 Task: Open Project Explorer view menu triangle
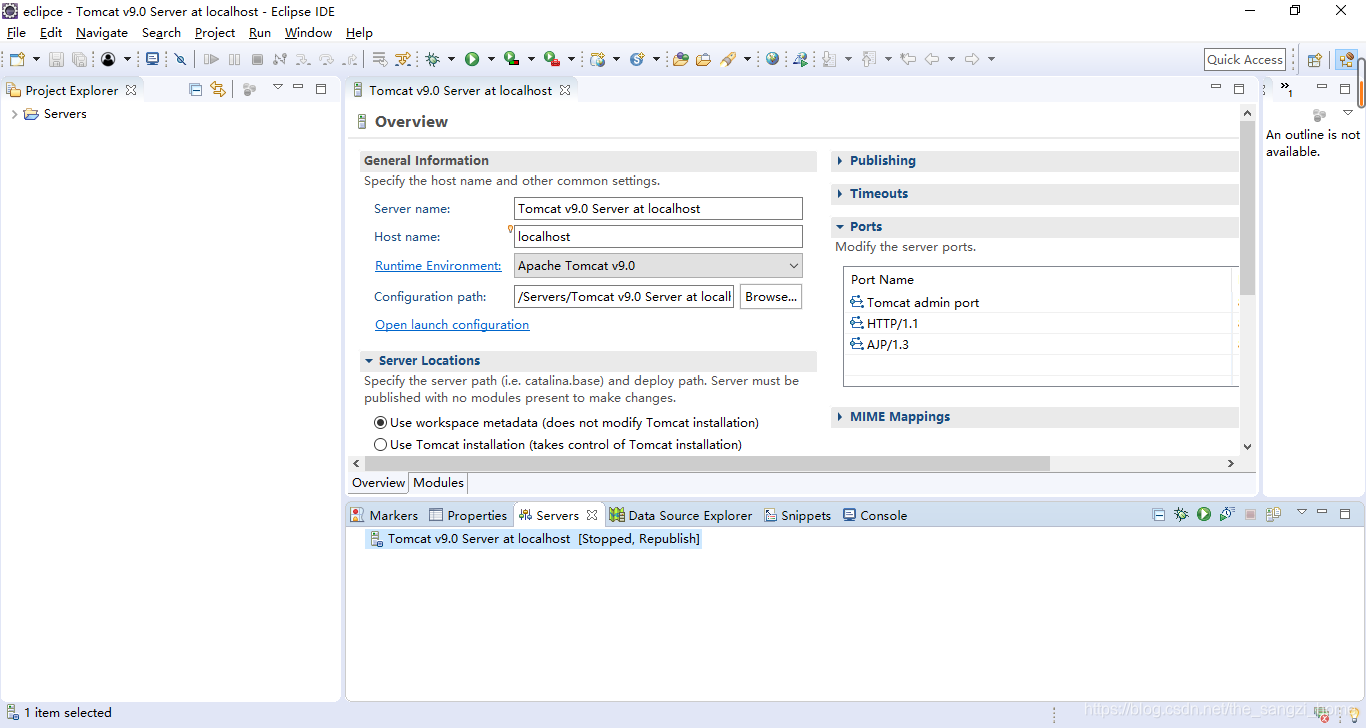pos(278,87)
